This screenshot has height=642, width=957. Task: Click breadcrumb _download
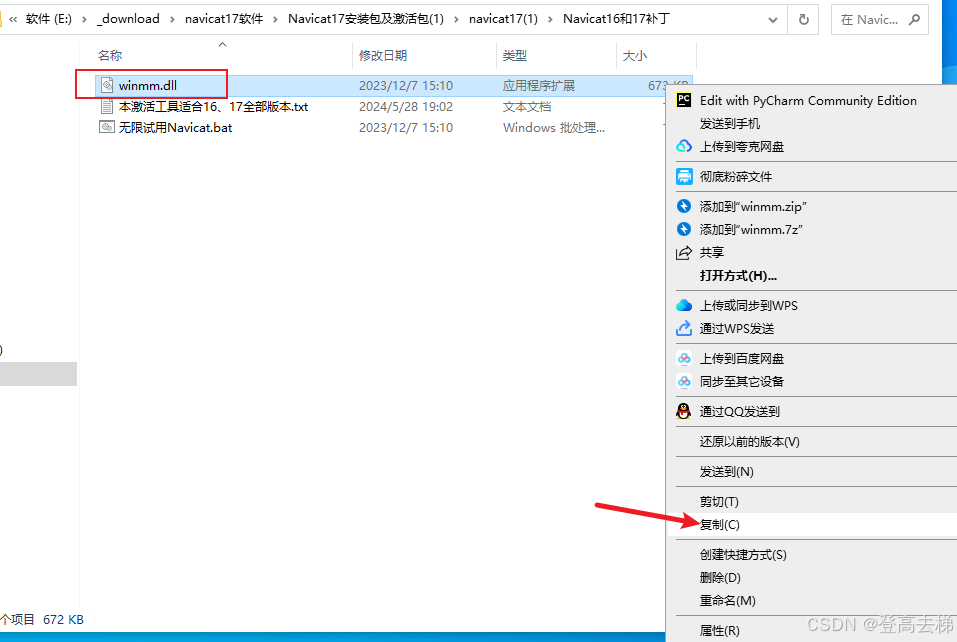click(128, 20)
